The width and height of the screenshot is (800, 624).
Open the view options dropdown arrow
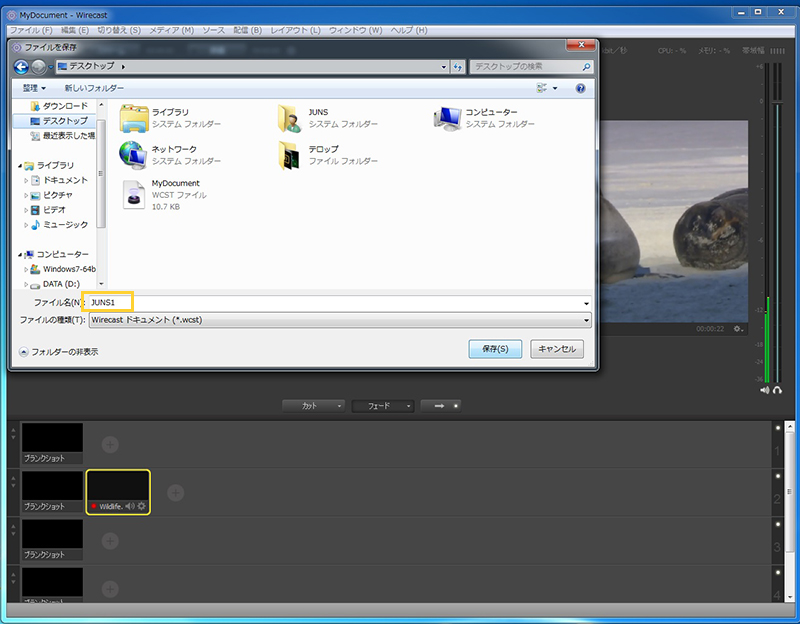pos(555,88)
